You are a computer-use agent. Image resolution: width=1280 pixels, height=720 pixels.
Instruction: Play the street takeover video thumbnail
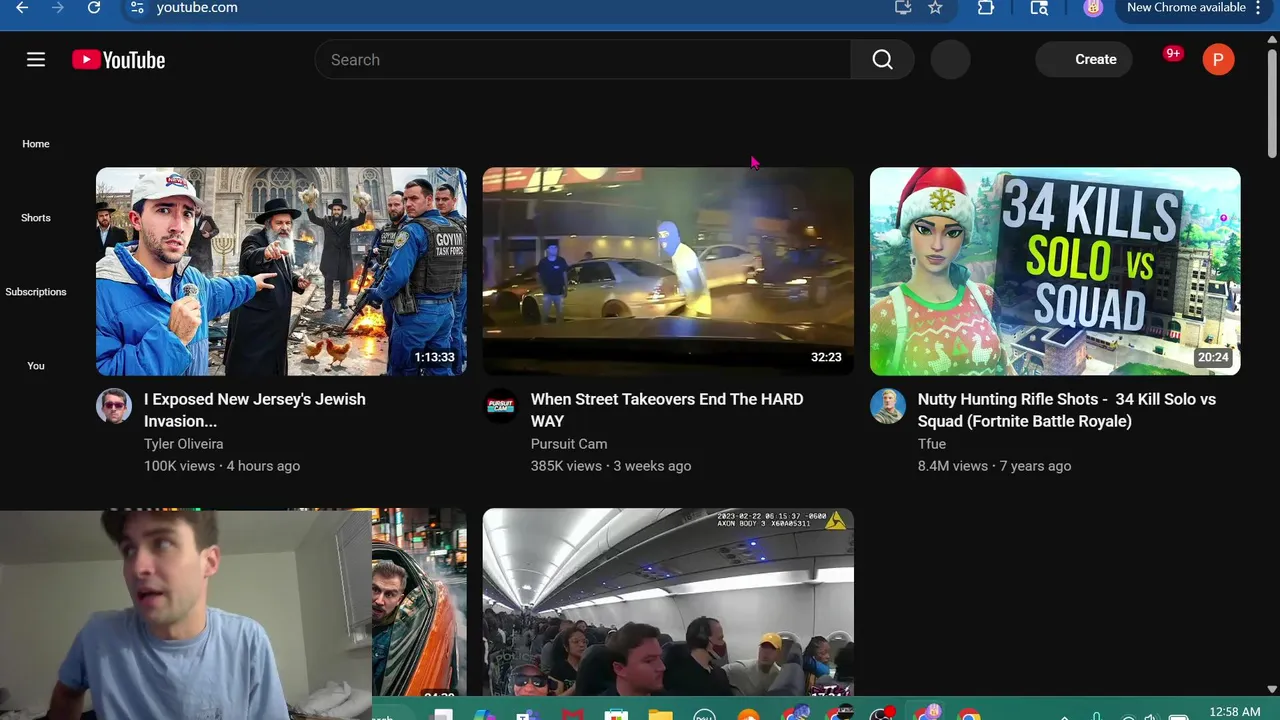(668, 271)
